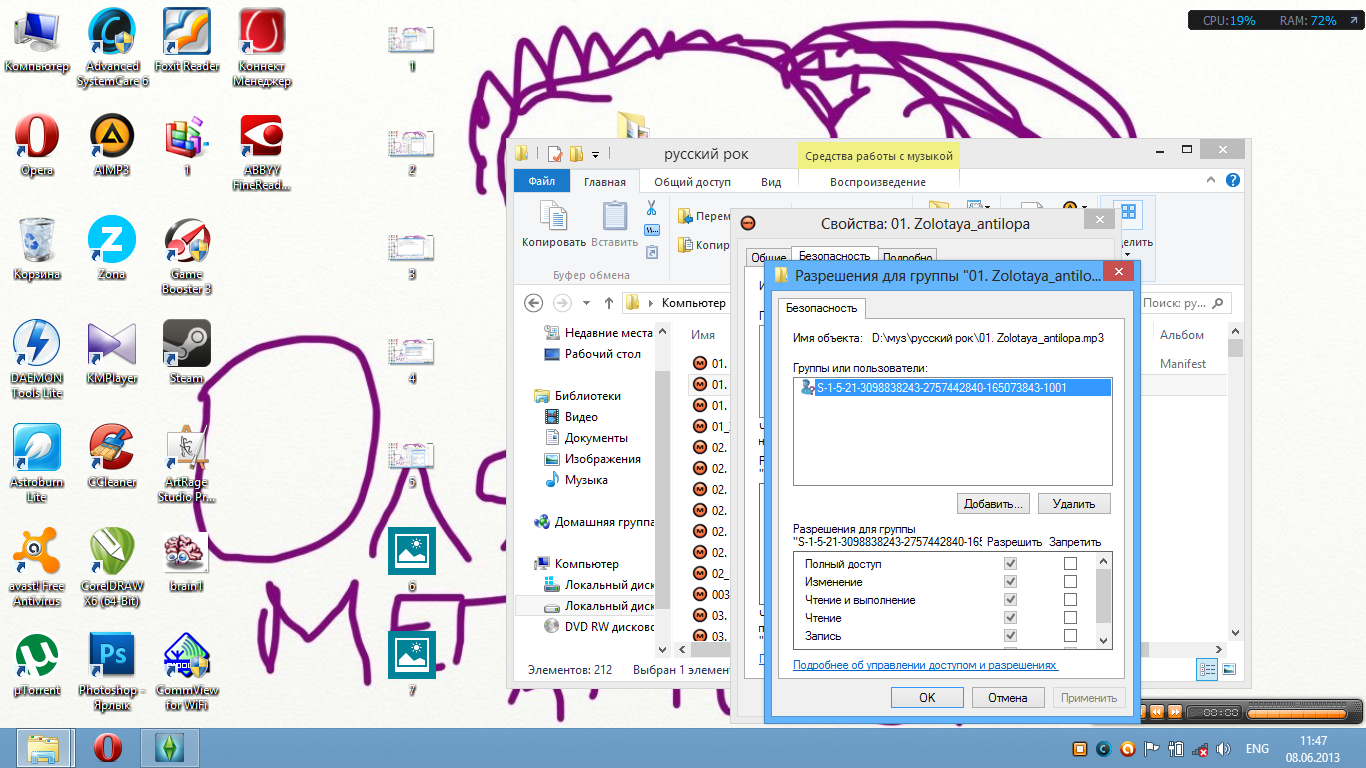Open the Файл menu tab

coord(541,182)
